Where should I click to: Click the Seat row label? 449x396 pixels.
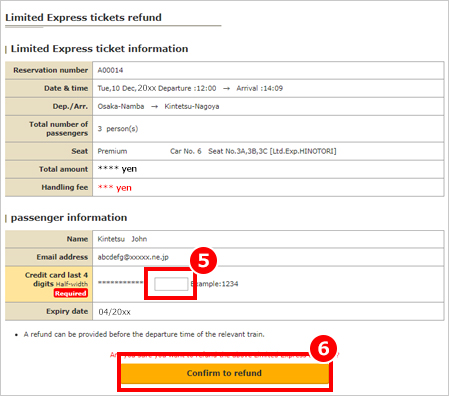coord(80,151)
